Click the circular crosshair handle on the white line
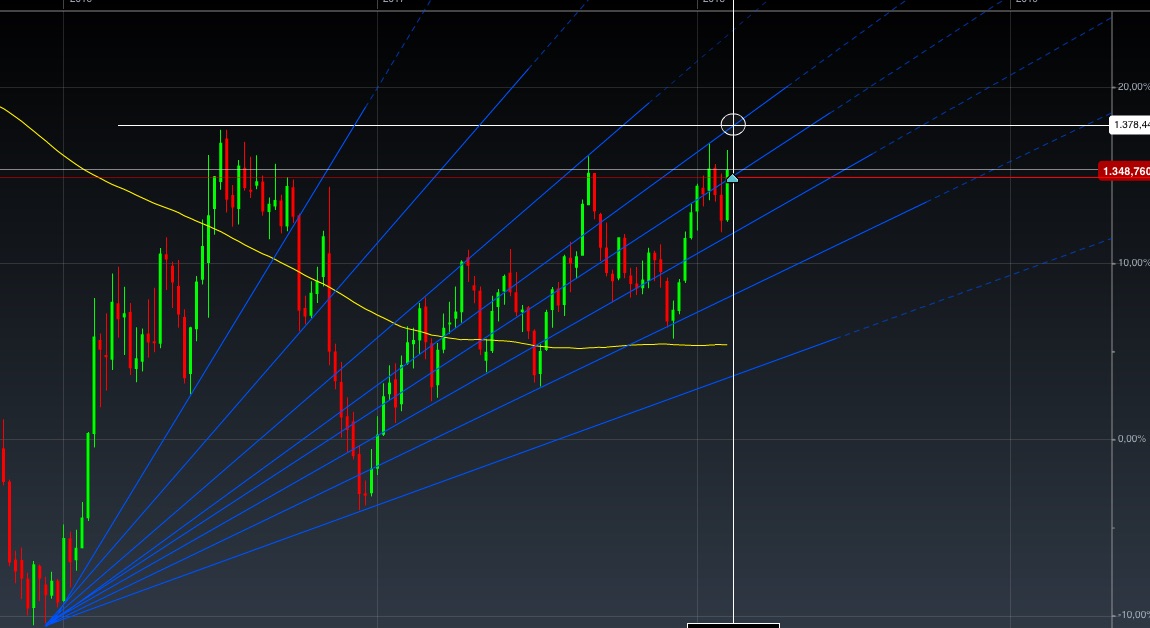This screenshot has width=1150, height=628. [733, 124]
